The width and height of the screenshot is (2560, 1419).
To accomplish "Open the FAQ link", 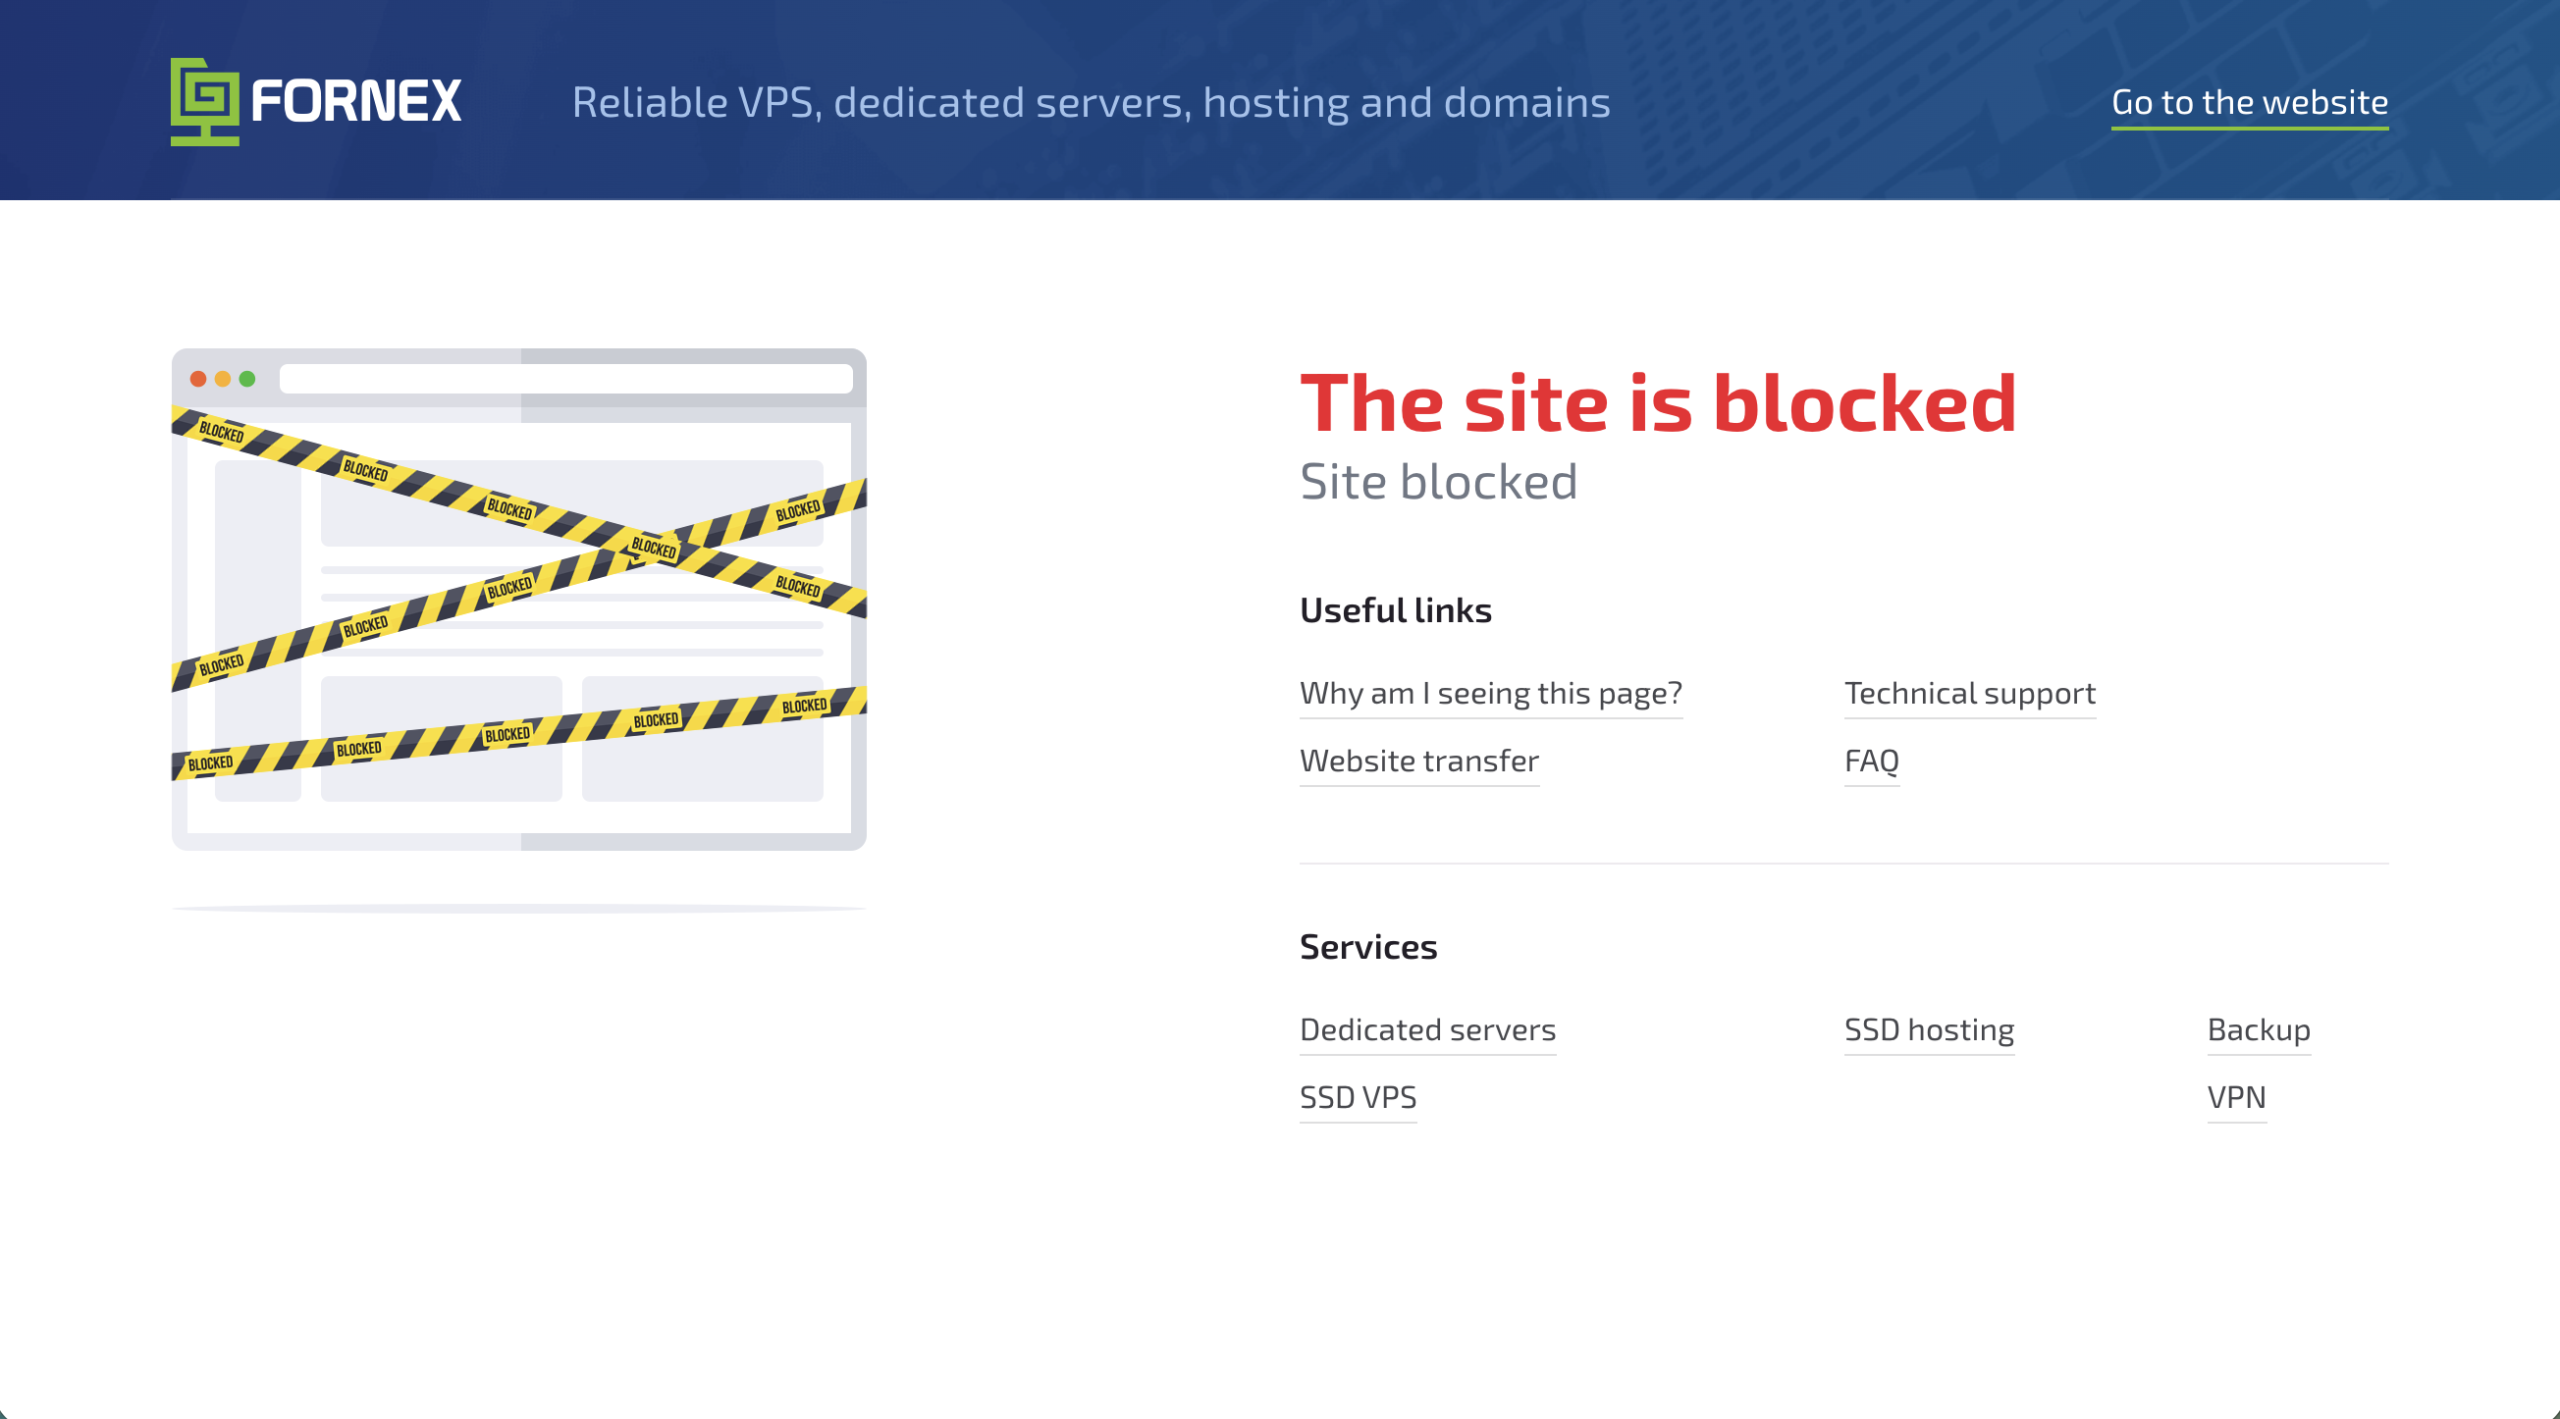I will click(1871, 761).
